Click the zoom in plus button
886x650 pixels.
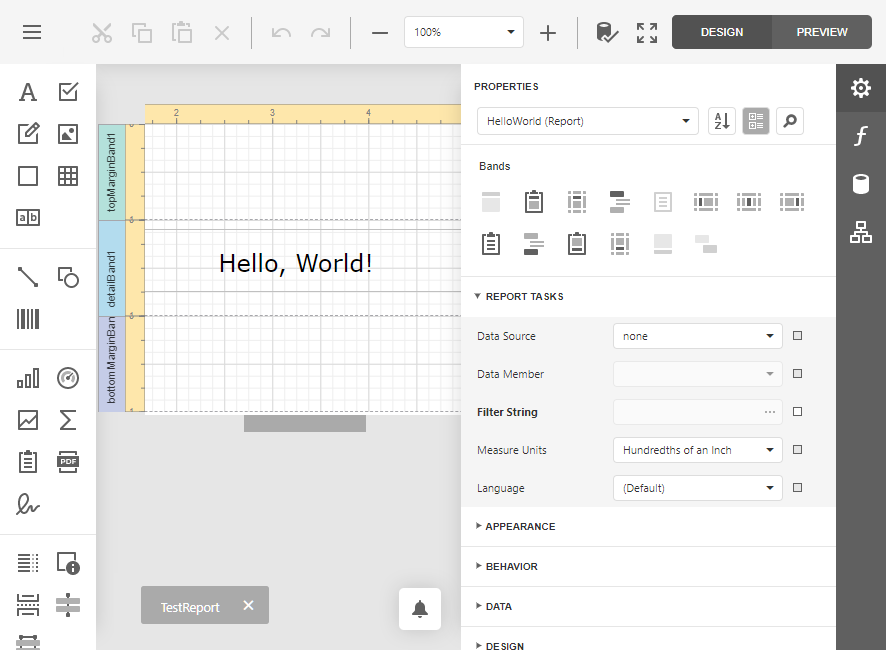click(x=548, y=32)
